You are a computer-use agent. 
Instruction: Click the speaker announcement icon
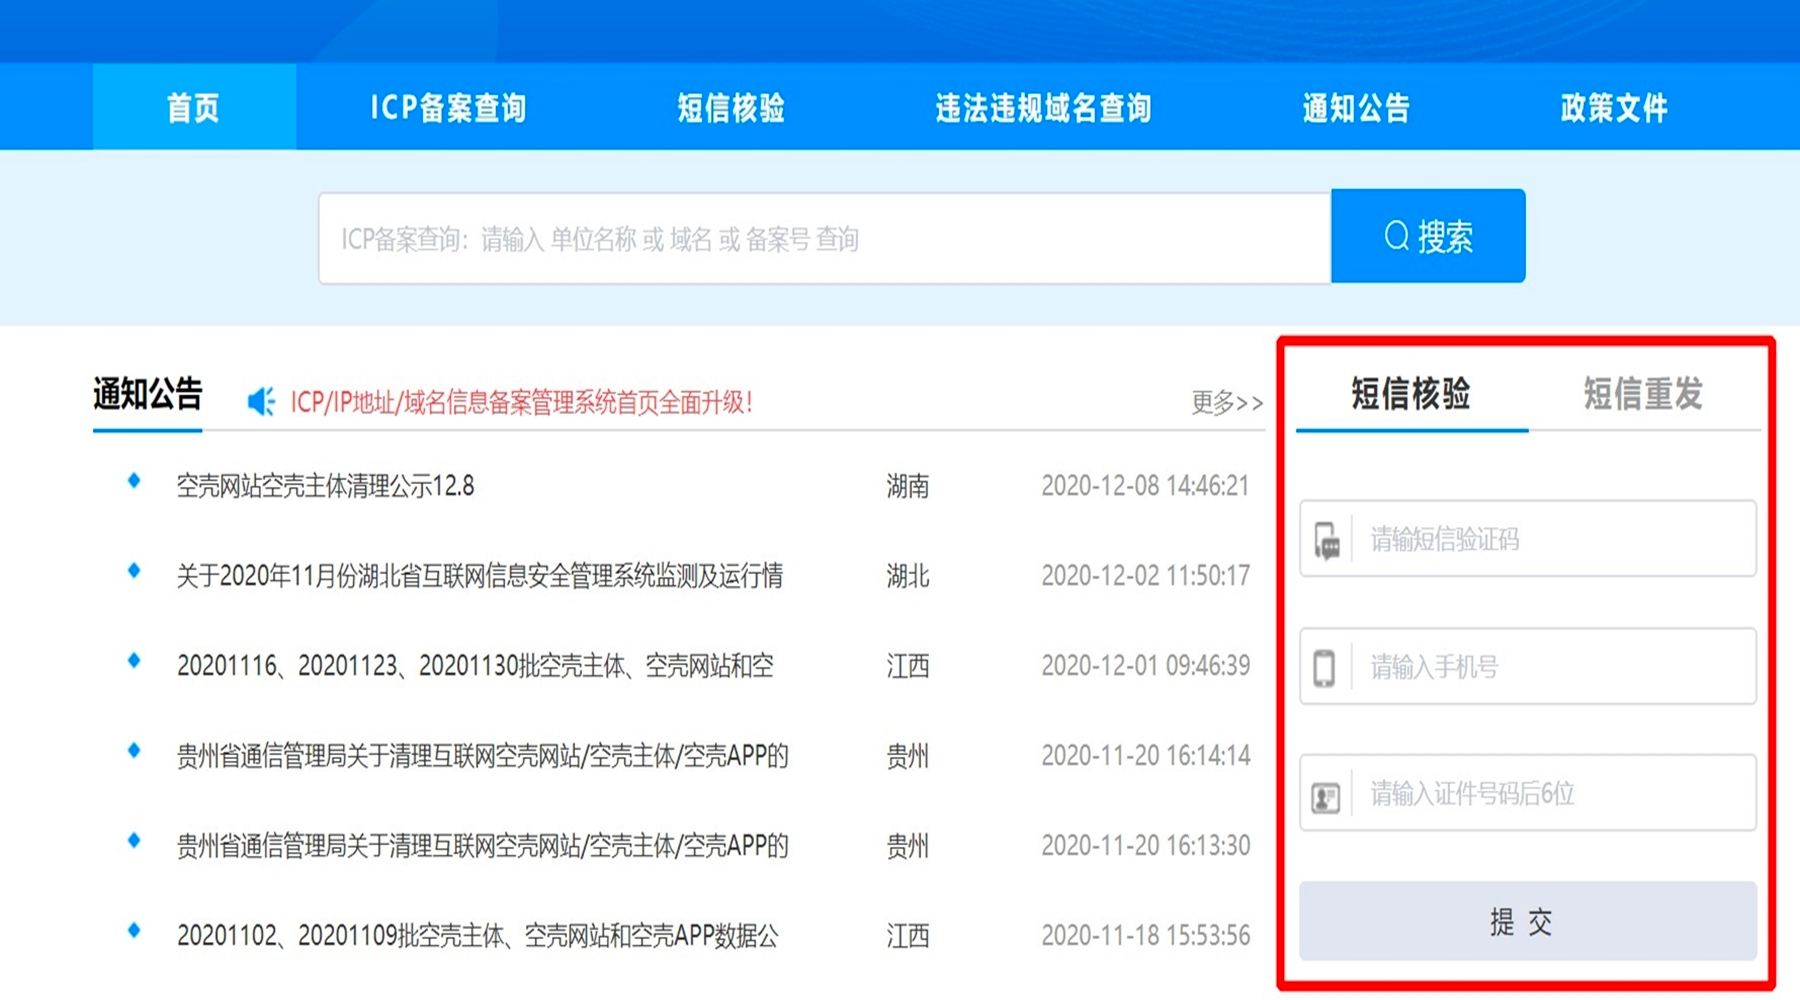(261, 402)
